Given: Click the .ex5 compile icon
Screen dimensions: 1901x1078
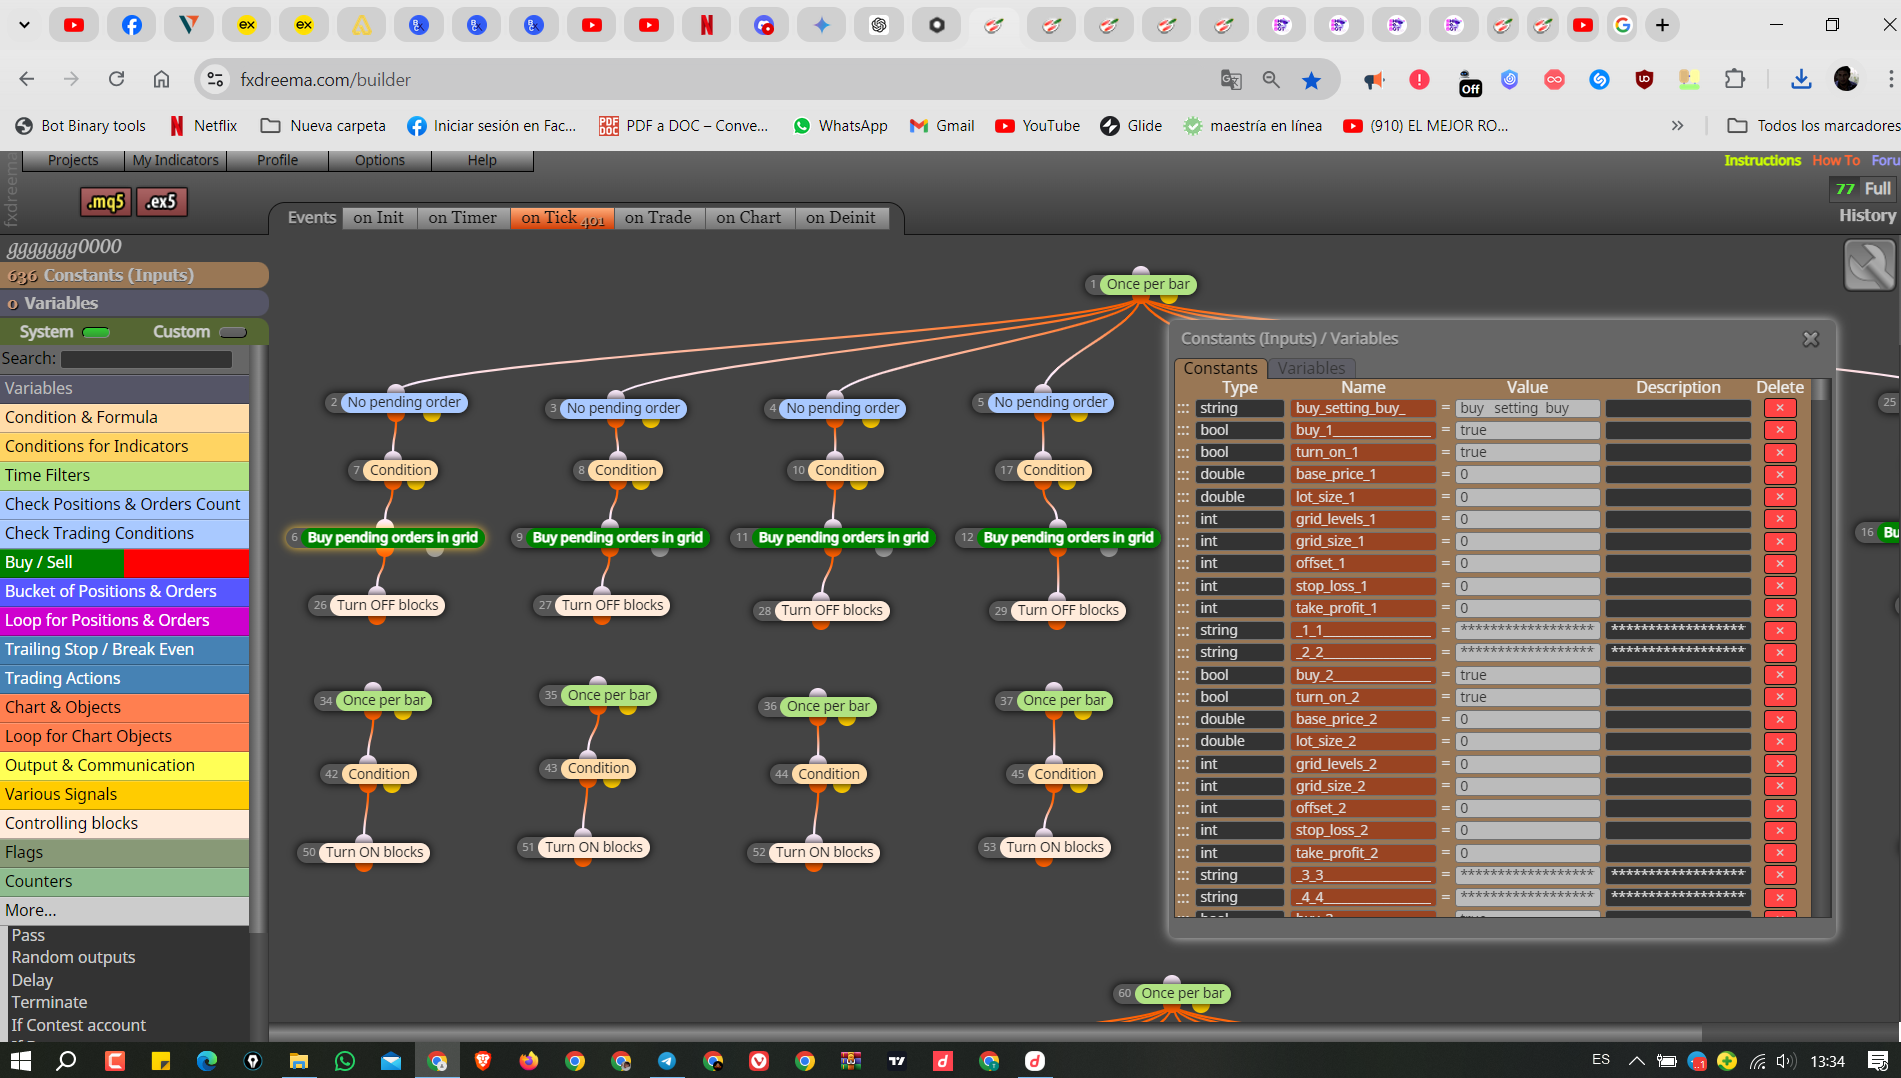Looking at the screenshot, I should (162, 202).
